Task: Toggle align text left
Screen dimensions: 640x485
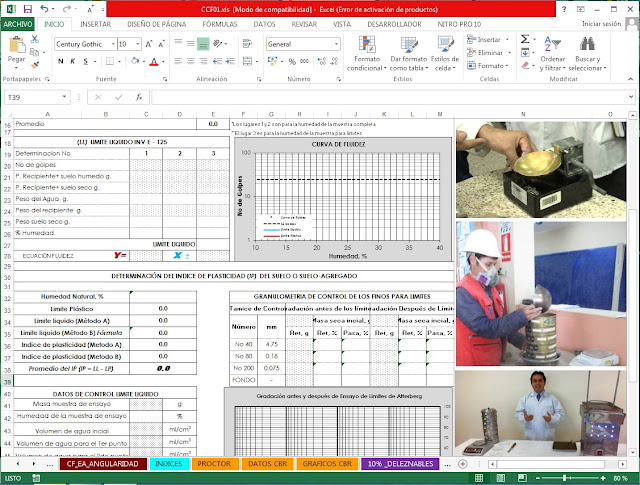Action: pos(178,61)
